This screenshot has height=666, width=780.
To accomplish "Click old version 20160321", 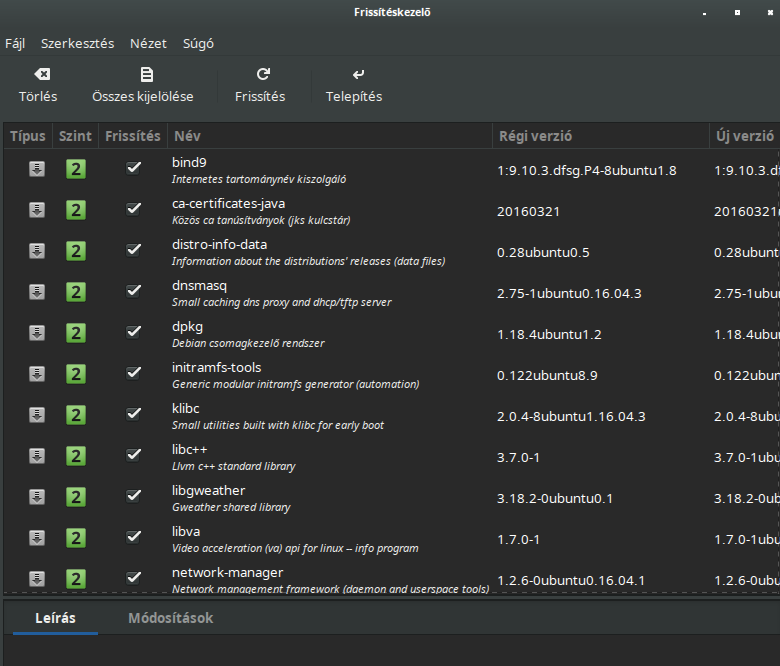I will 528,211.
